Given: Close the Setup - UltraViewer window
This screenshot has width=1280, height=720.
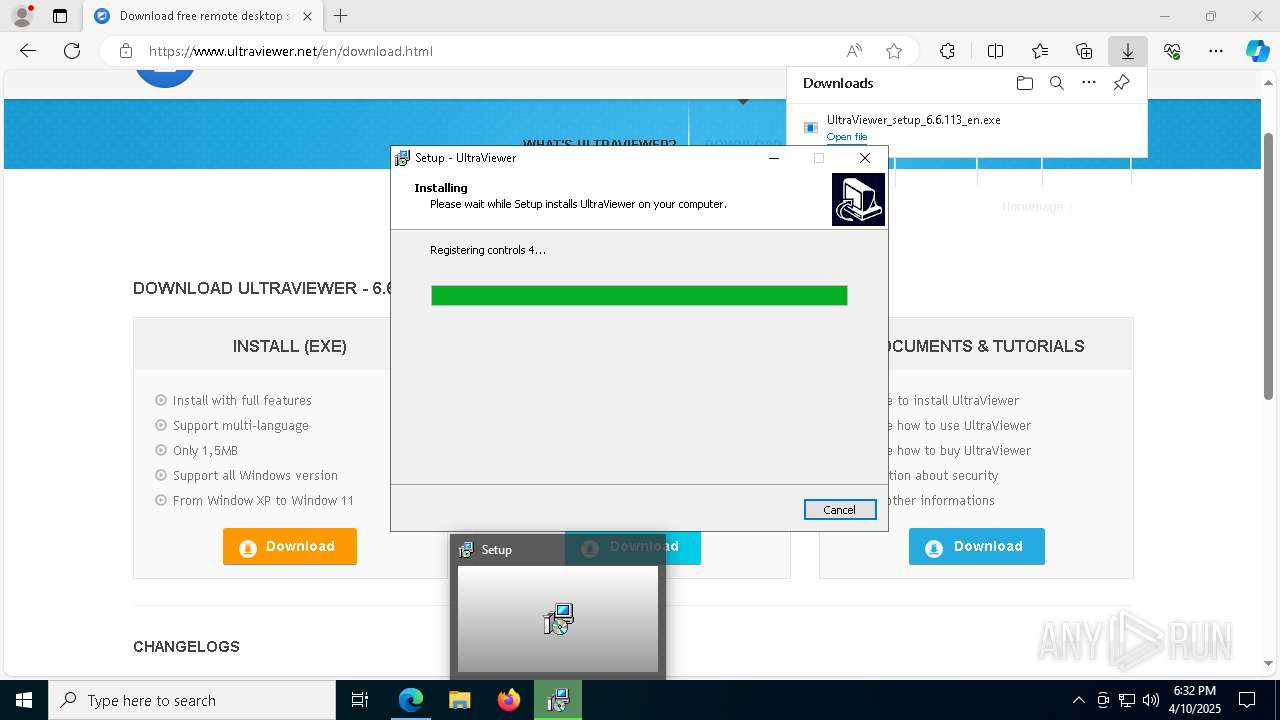Looking at the screenshot, I should click(x=865, y=158).
